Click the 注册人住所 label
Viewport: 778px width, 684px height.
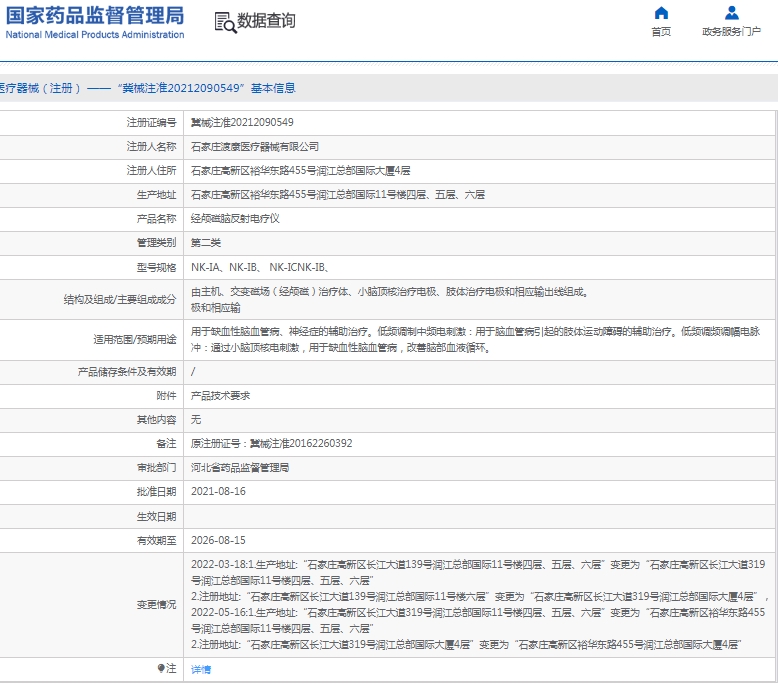pos(151,171)
